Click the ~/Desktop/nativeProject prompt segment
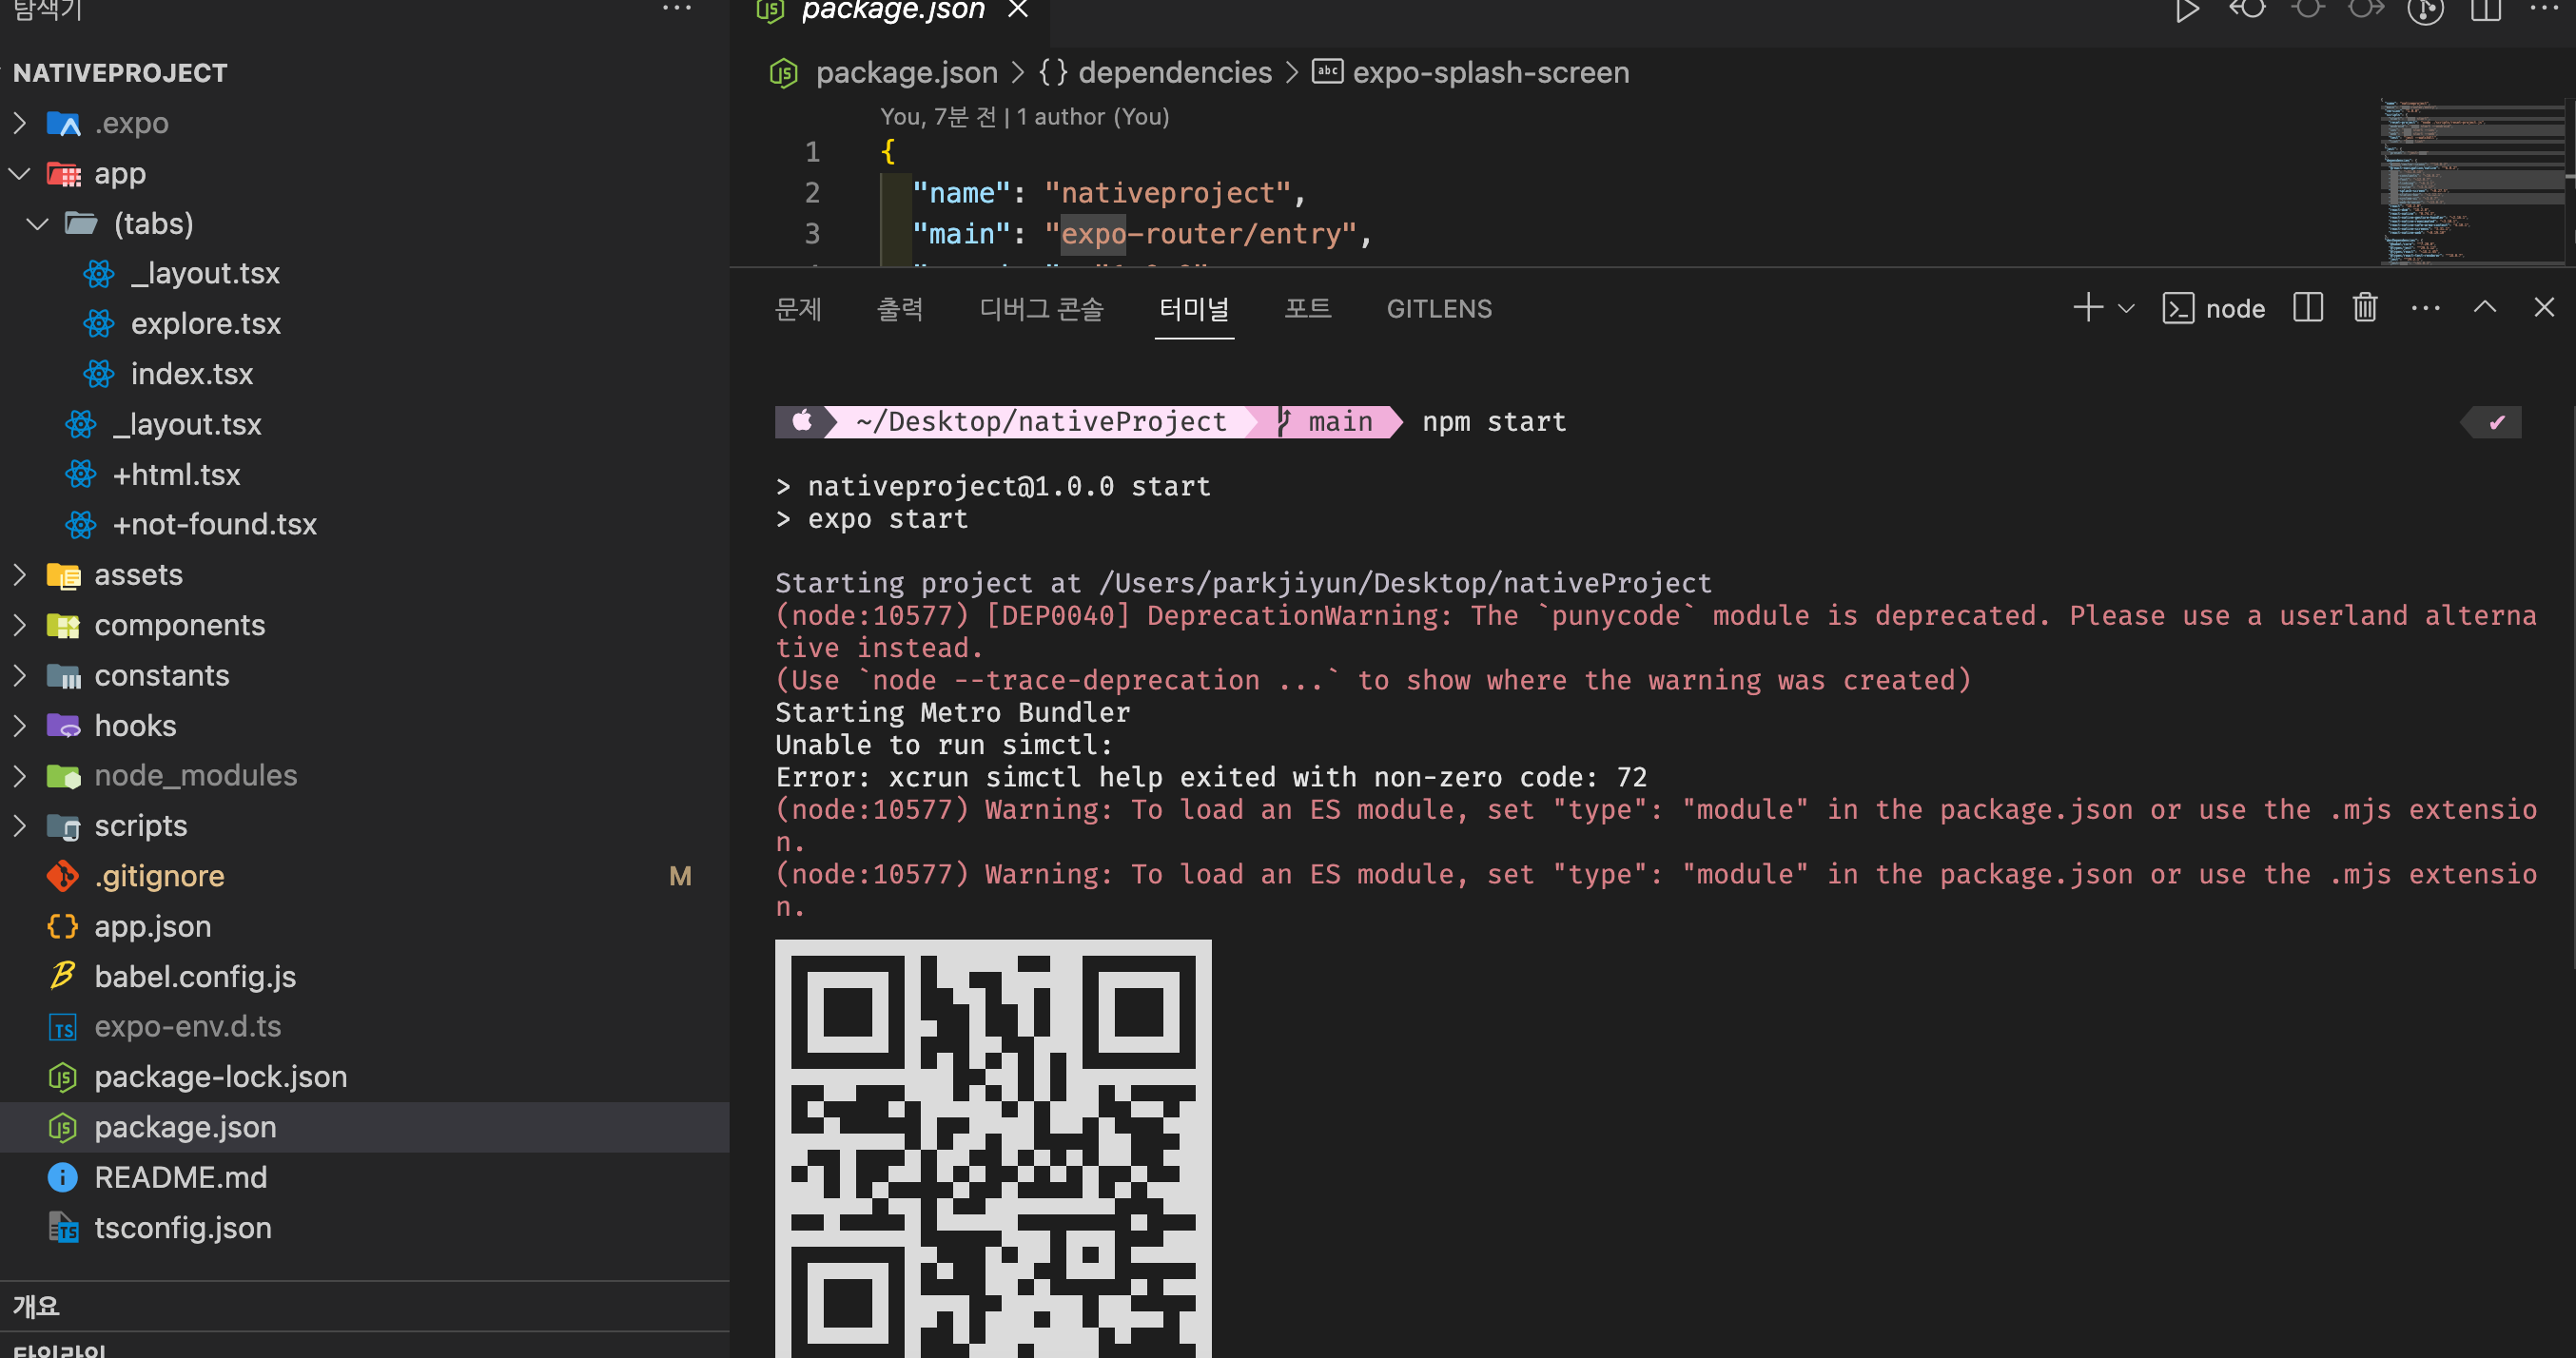Screen dimensions: 2576x1358 (1041, 422)
